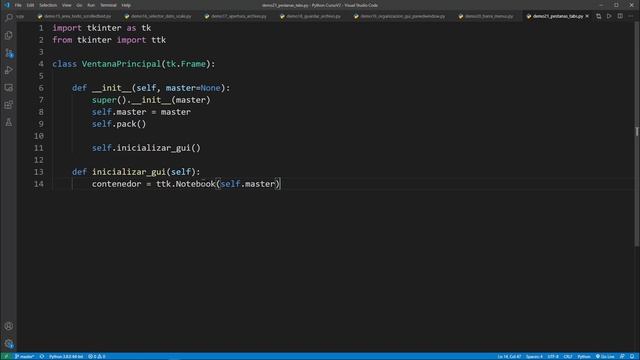Open the Explorer view in activity bar
The width and height of the screenshot is (640, 360).
coord(9,36)
